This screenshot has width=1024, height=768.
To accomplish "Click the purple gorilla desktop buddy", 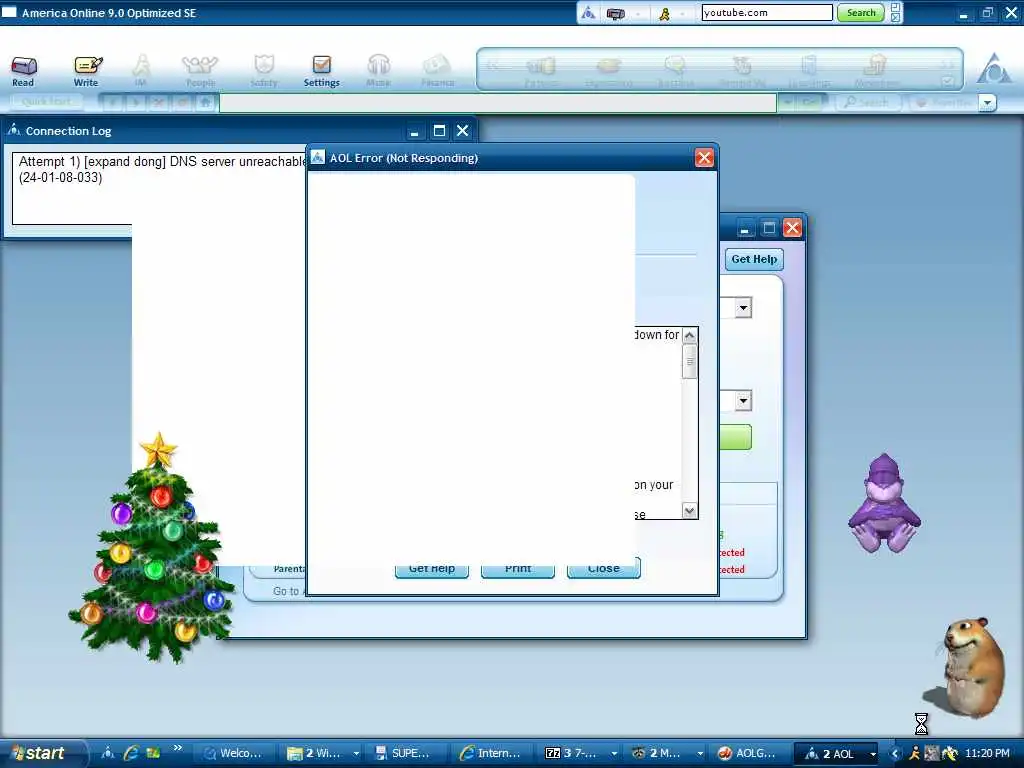I will (x=884, y=504).
